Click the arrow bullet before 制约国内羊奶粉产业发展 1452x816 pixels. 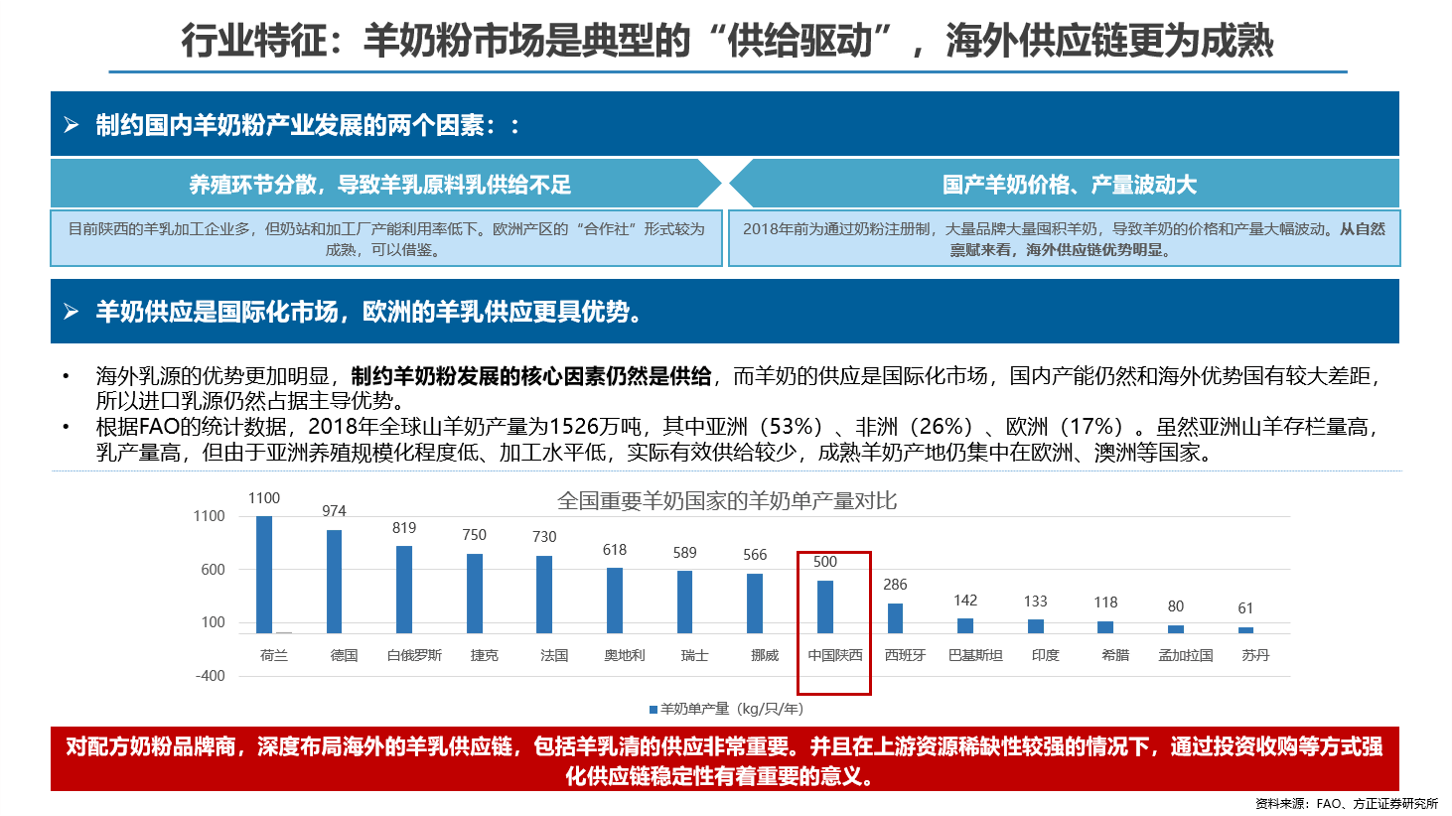(x=70, y=126)
